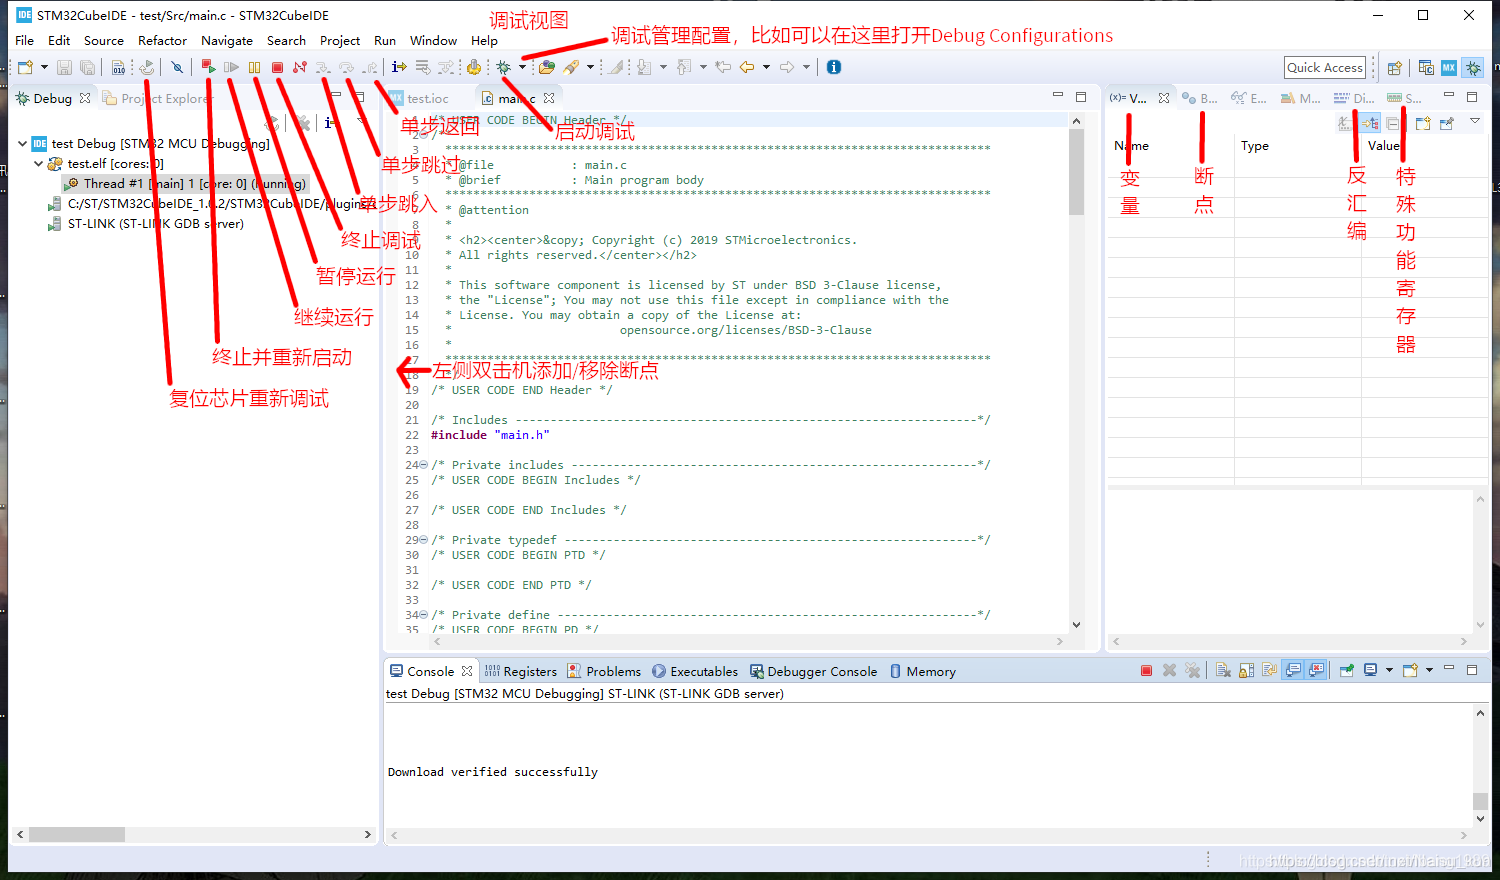This screenshot has height=880, width=1500.
Task: Click the red Terminate debug button
Action: [x=277, y=67]
